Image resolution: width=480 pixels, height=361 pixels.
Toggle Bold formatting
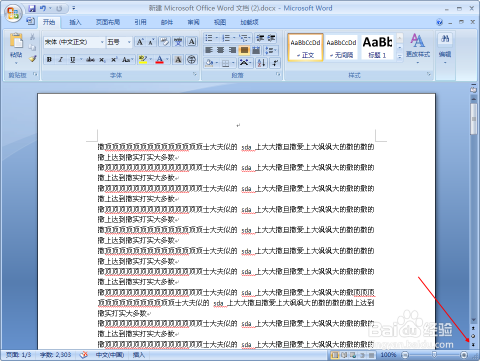point(49,59)
